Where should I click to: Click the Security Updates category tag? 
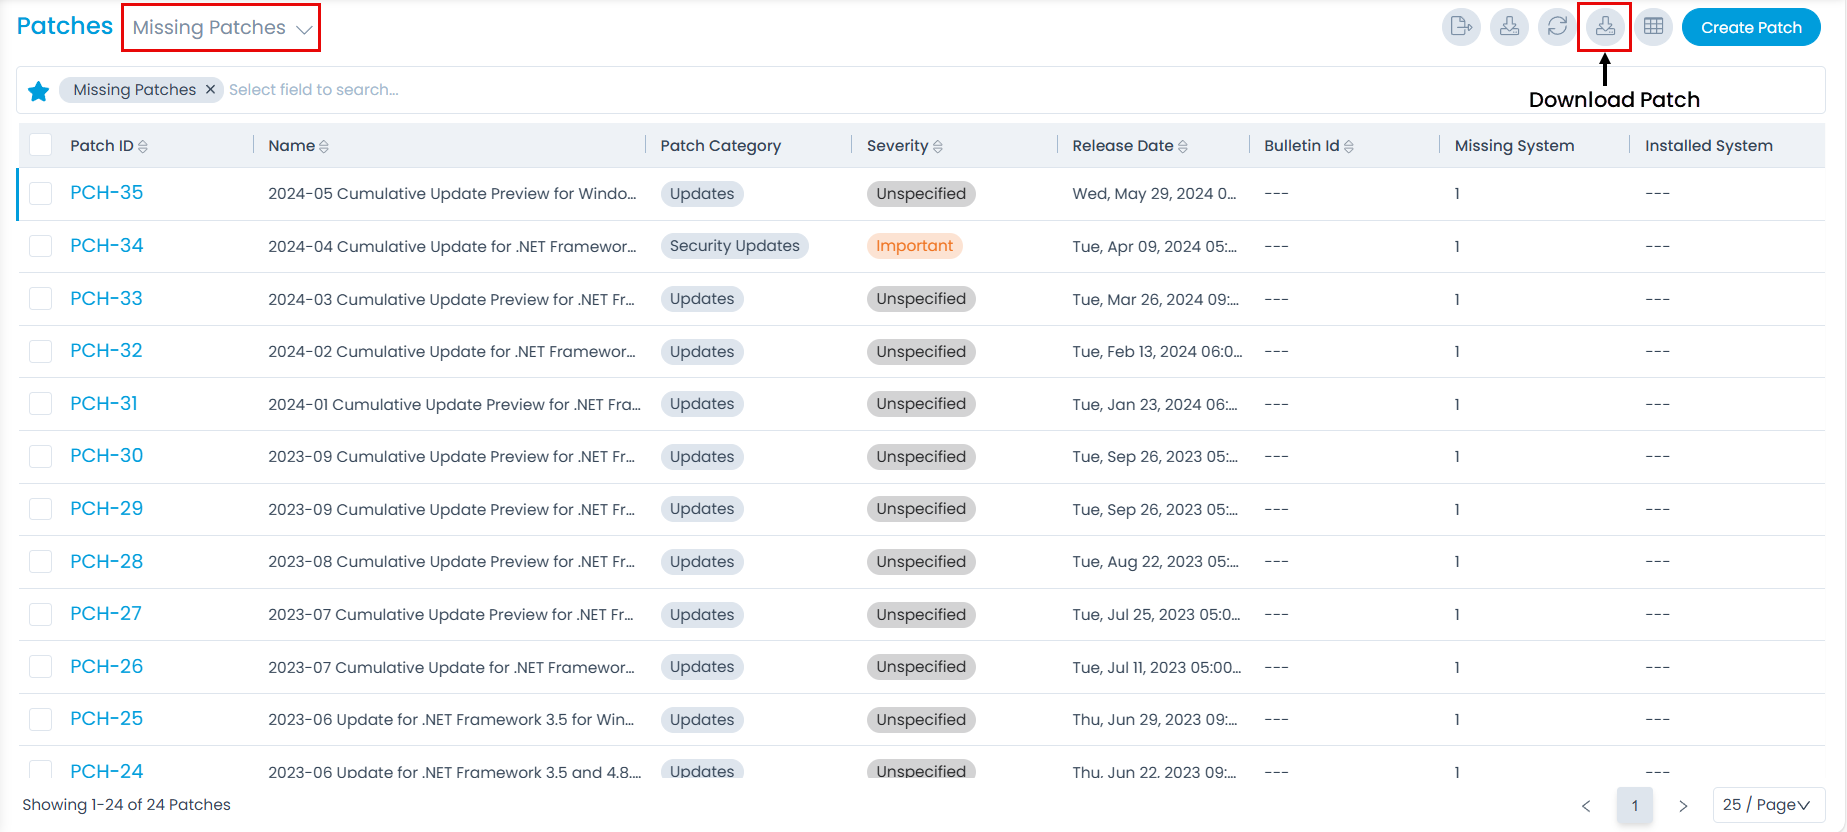[x=734, y=246]
